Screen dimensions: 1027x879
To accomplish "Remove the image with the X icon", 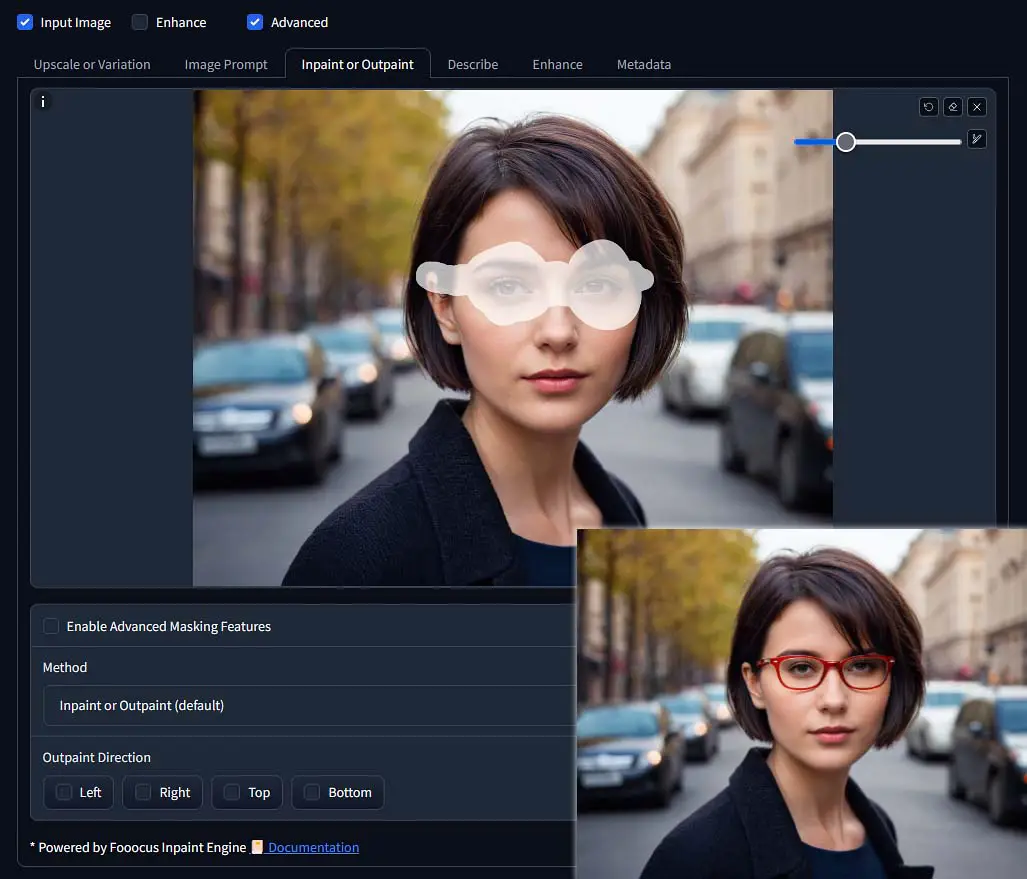I will point(977,107).
